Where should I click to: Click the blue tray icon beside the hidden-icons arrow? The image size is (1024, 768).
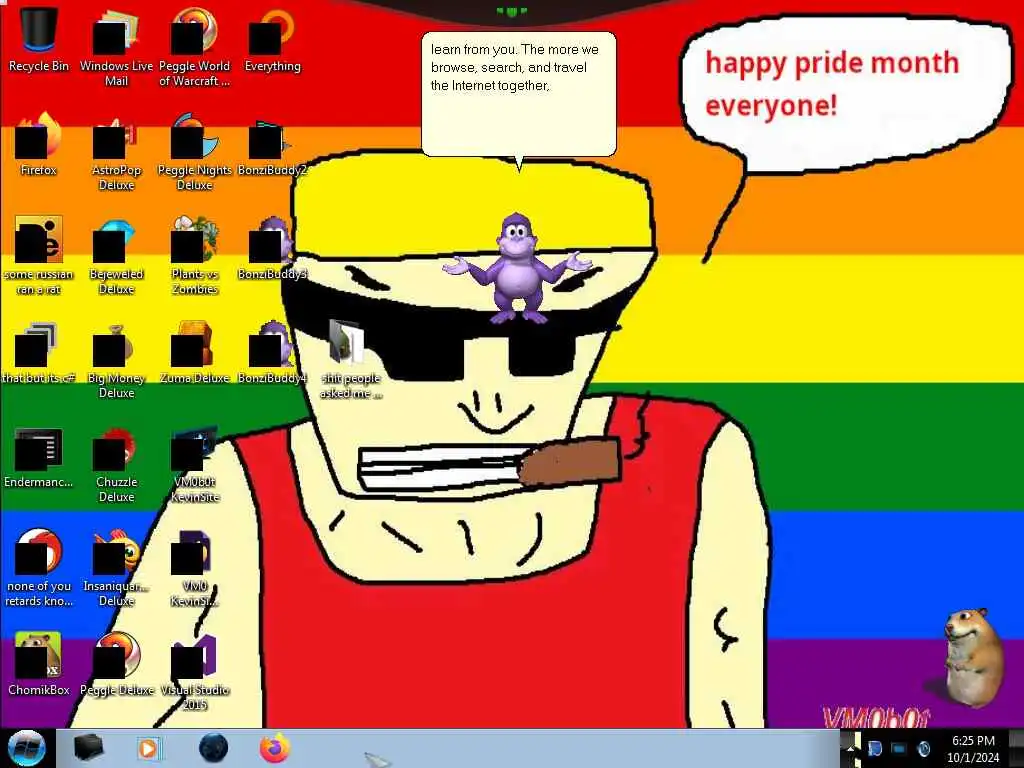pos(875,748)
